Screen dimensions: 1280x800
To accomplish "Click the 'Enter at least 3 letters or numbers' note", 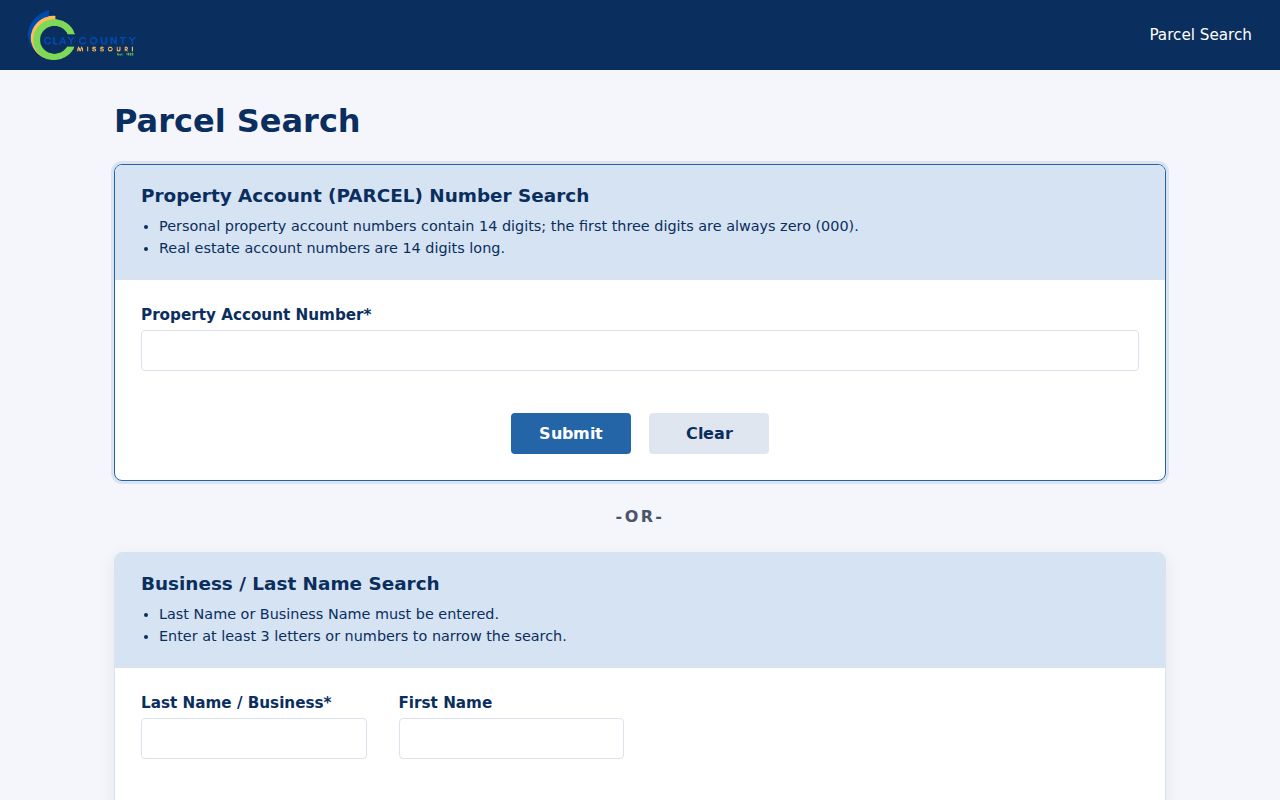I will 363,636.
